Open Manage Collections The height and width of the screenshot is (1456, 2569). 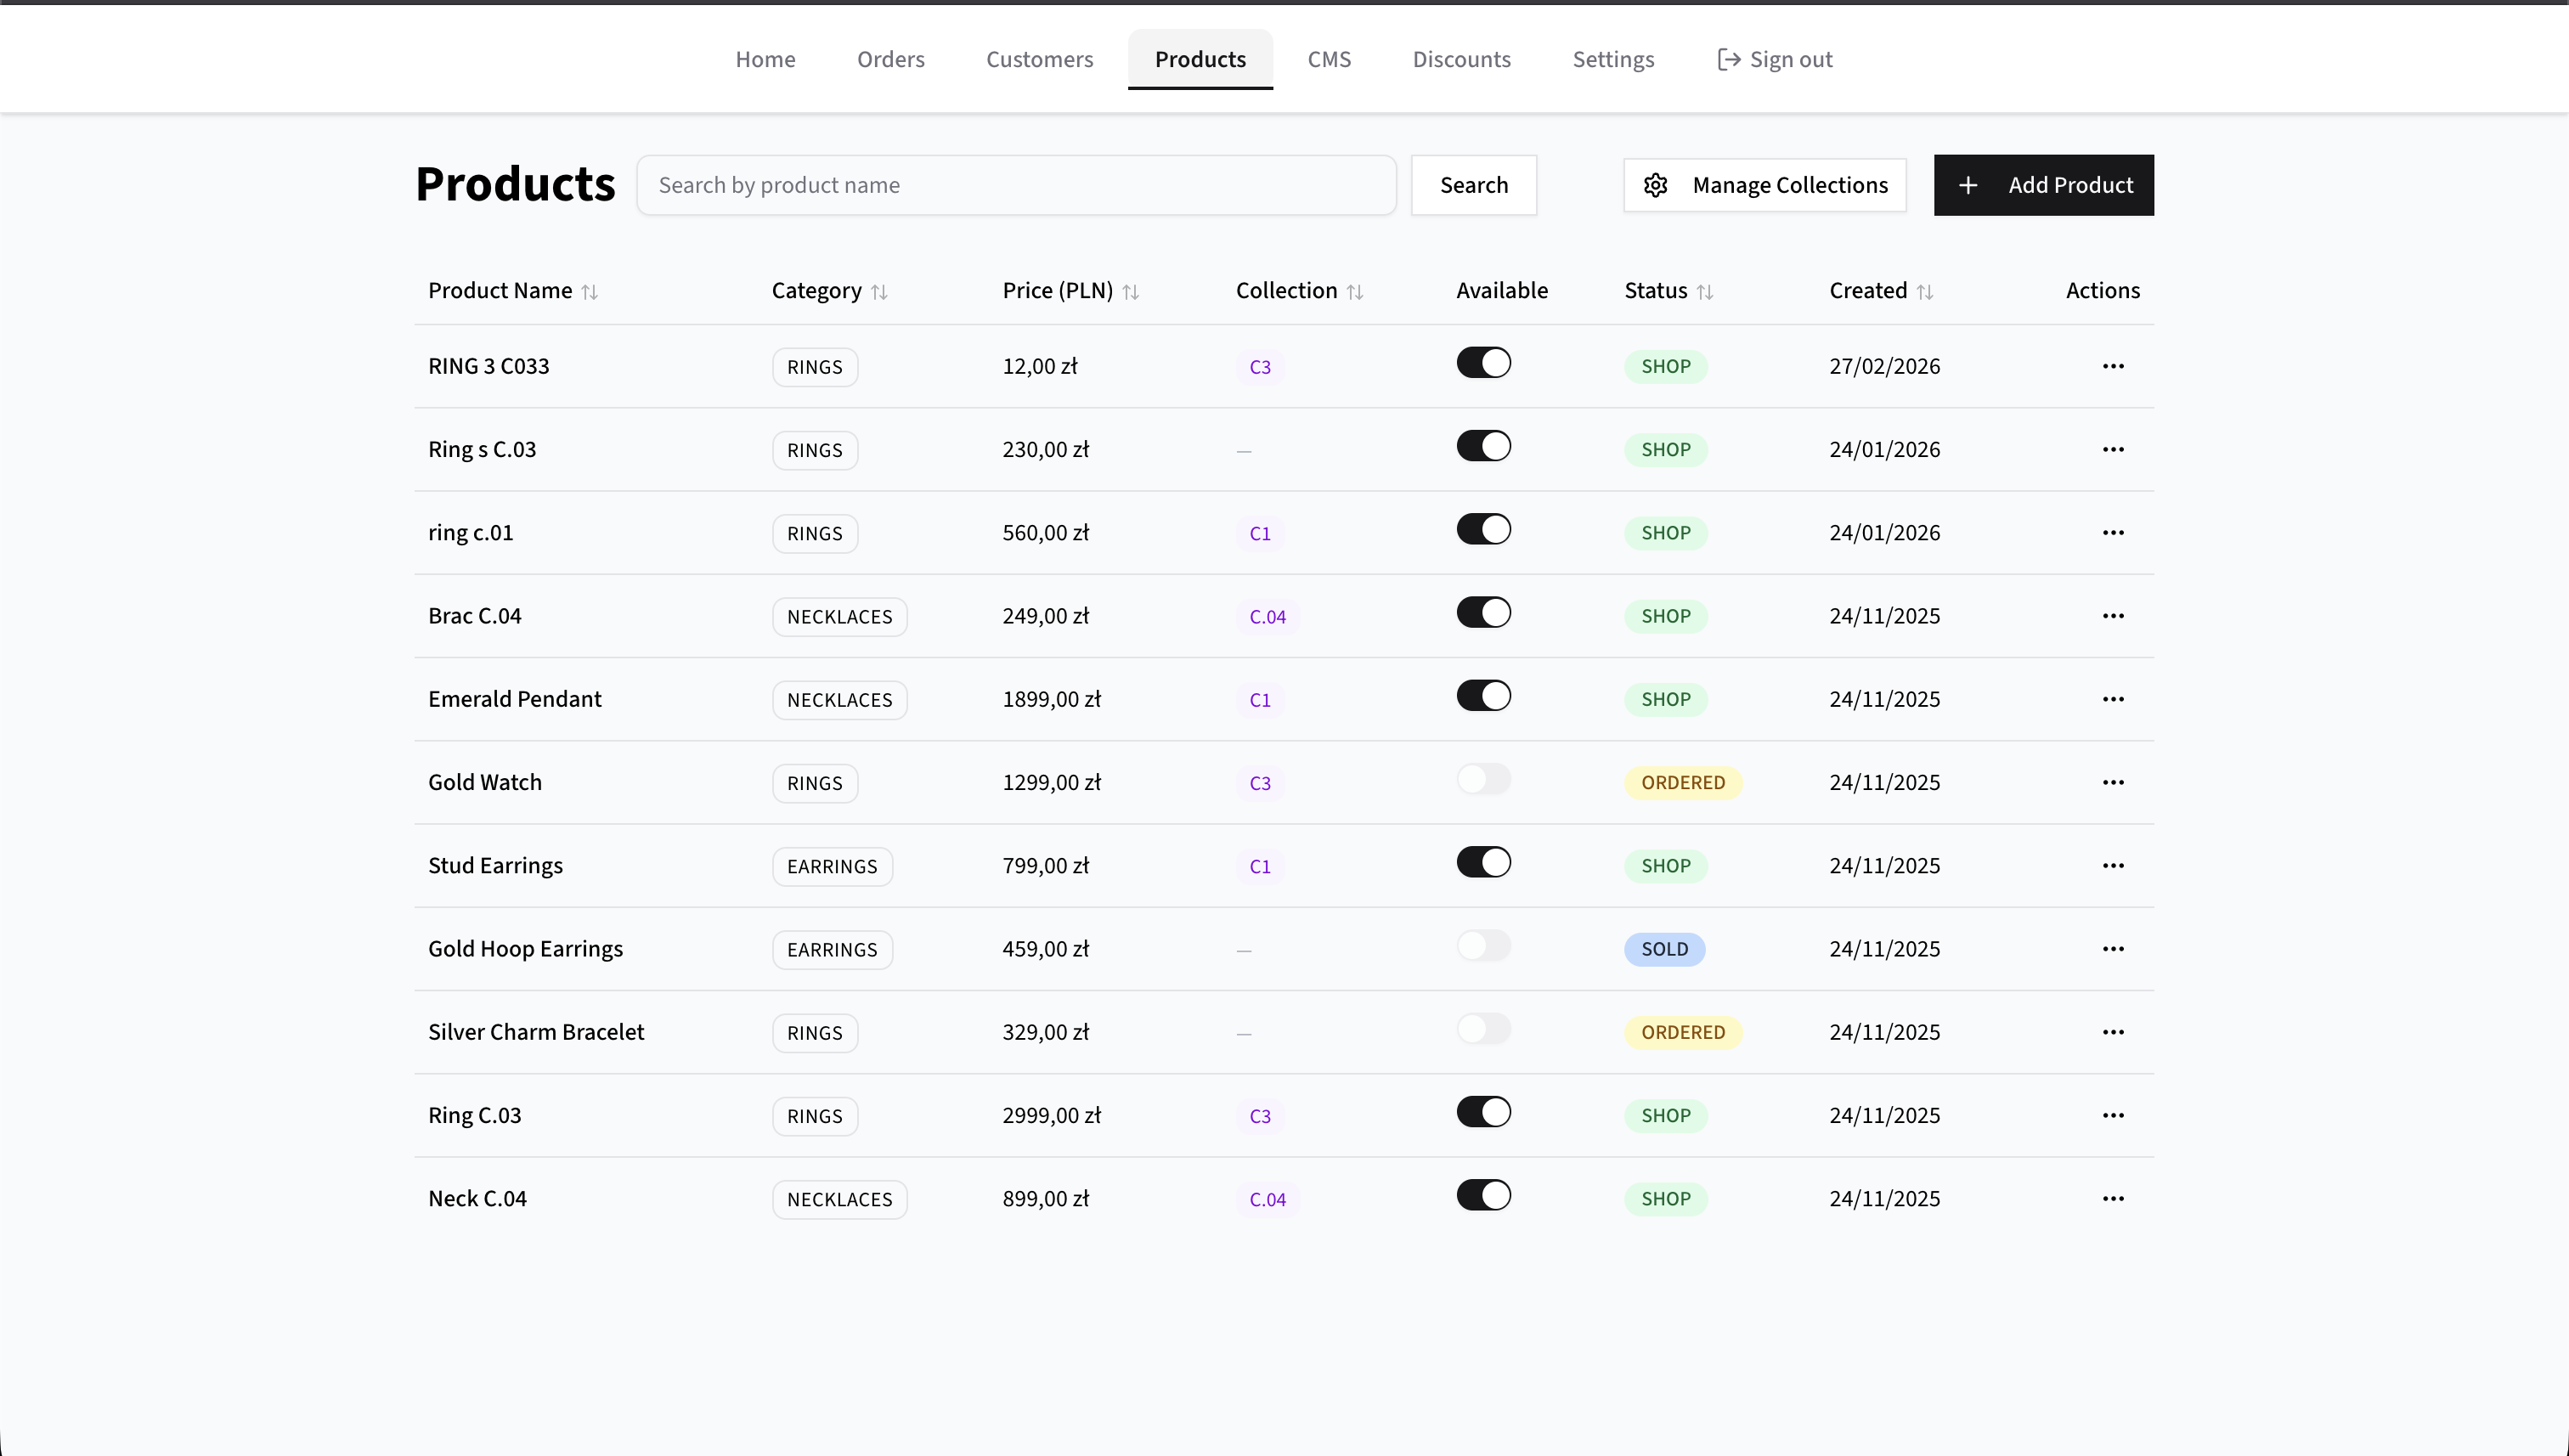point(1789,185)
